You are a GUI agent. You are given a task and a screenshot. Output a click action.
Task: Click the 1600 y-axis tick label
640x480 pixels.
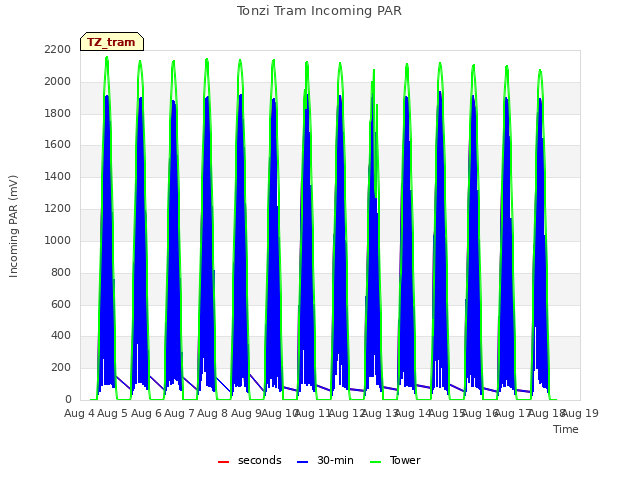58,144
